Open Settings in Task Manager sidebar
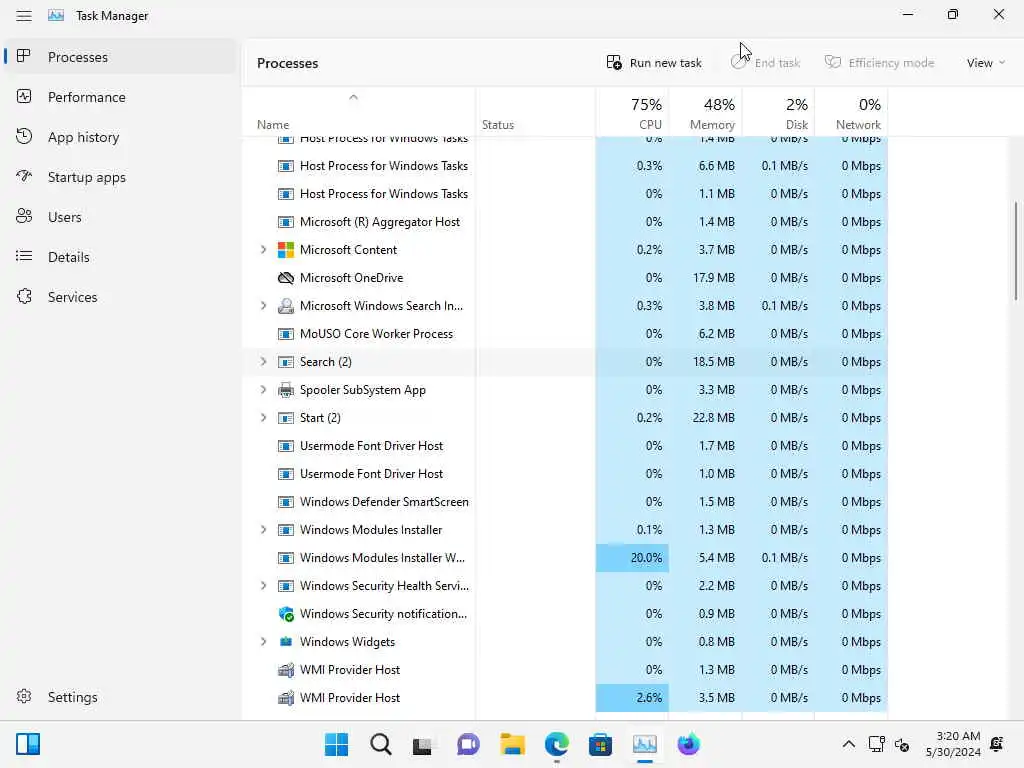Viewport: 1024px width, 768px height. (x=121, y=697)
